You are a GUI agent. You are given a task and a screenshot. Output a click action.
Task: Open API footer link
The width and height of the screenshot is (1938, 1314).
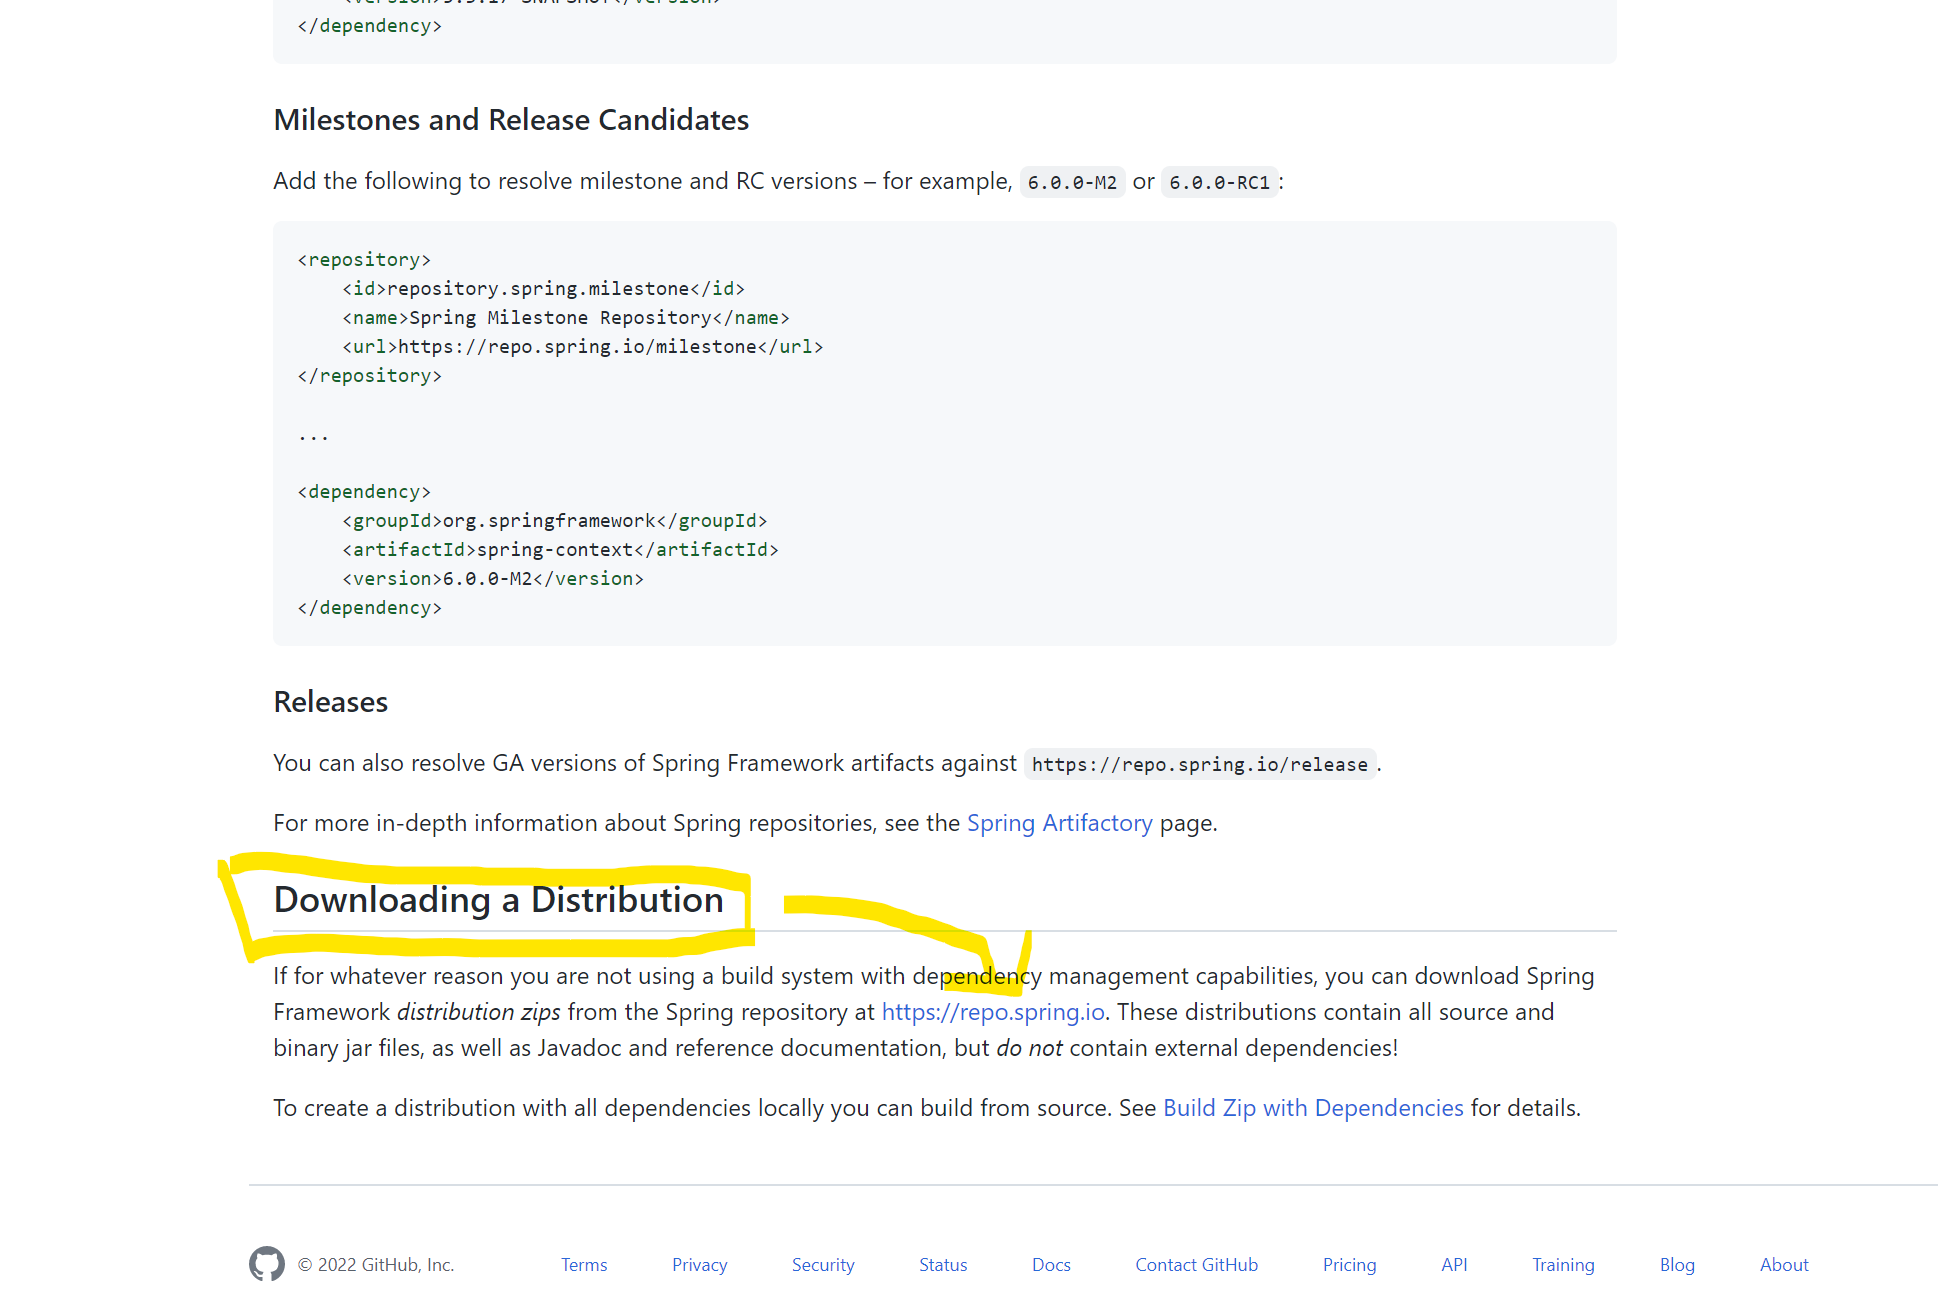(x=1453, y=1265)
